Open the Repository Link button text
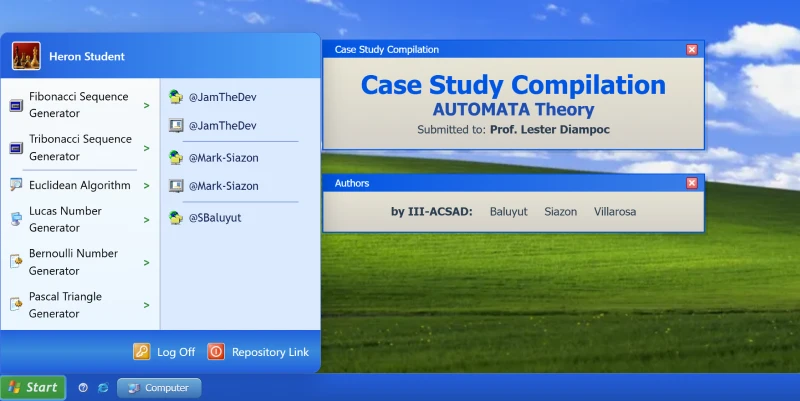Viewport: 800px width, 401px height. point(270,352)
